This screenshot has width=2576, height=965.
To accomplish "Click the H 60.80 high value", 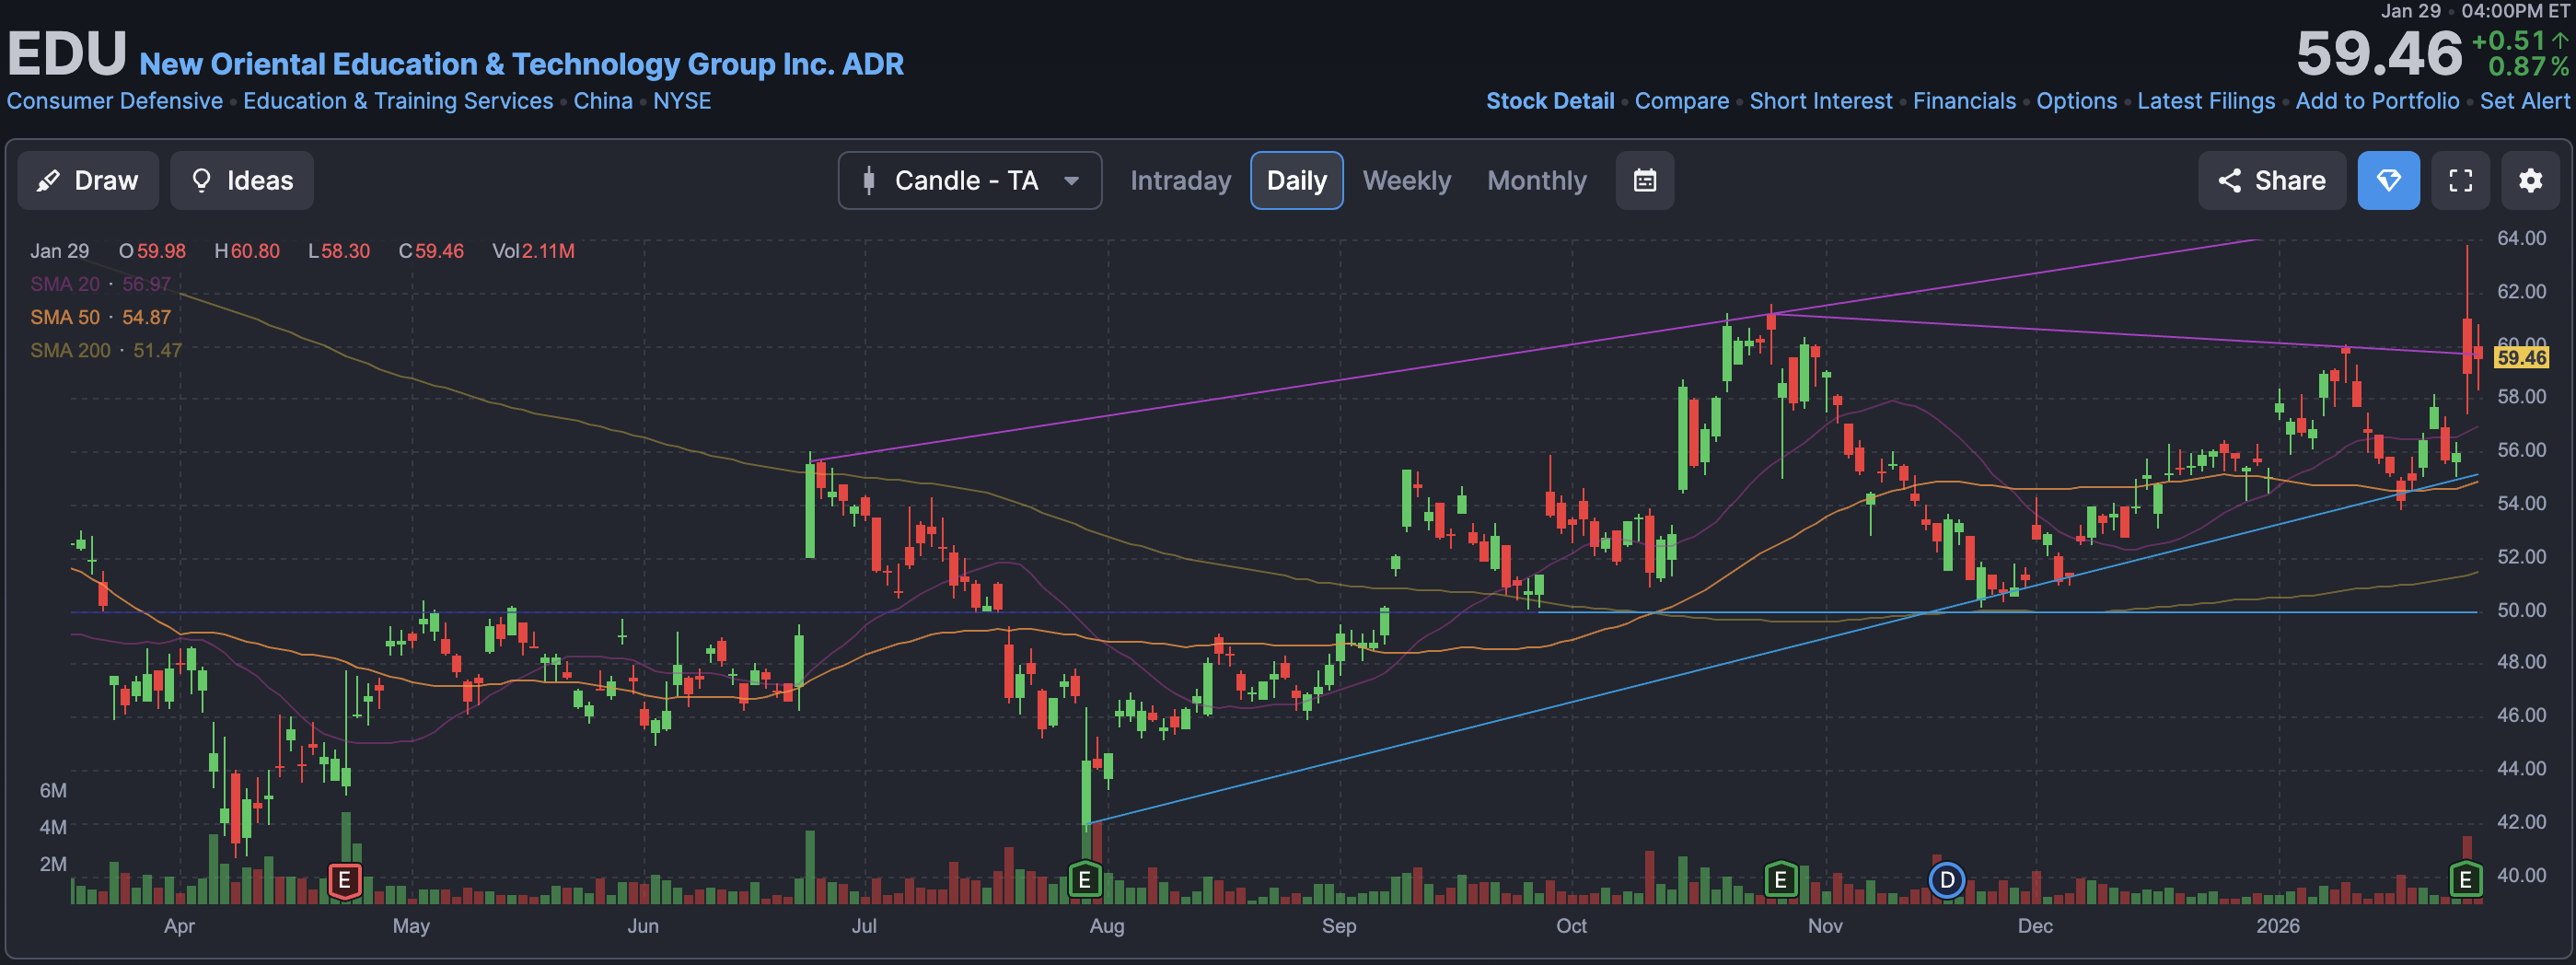I will (247, 251).
